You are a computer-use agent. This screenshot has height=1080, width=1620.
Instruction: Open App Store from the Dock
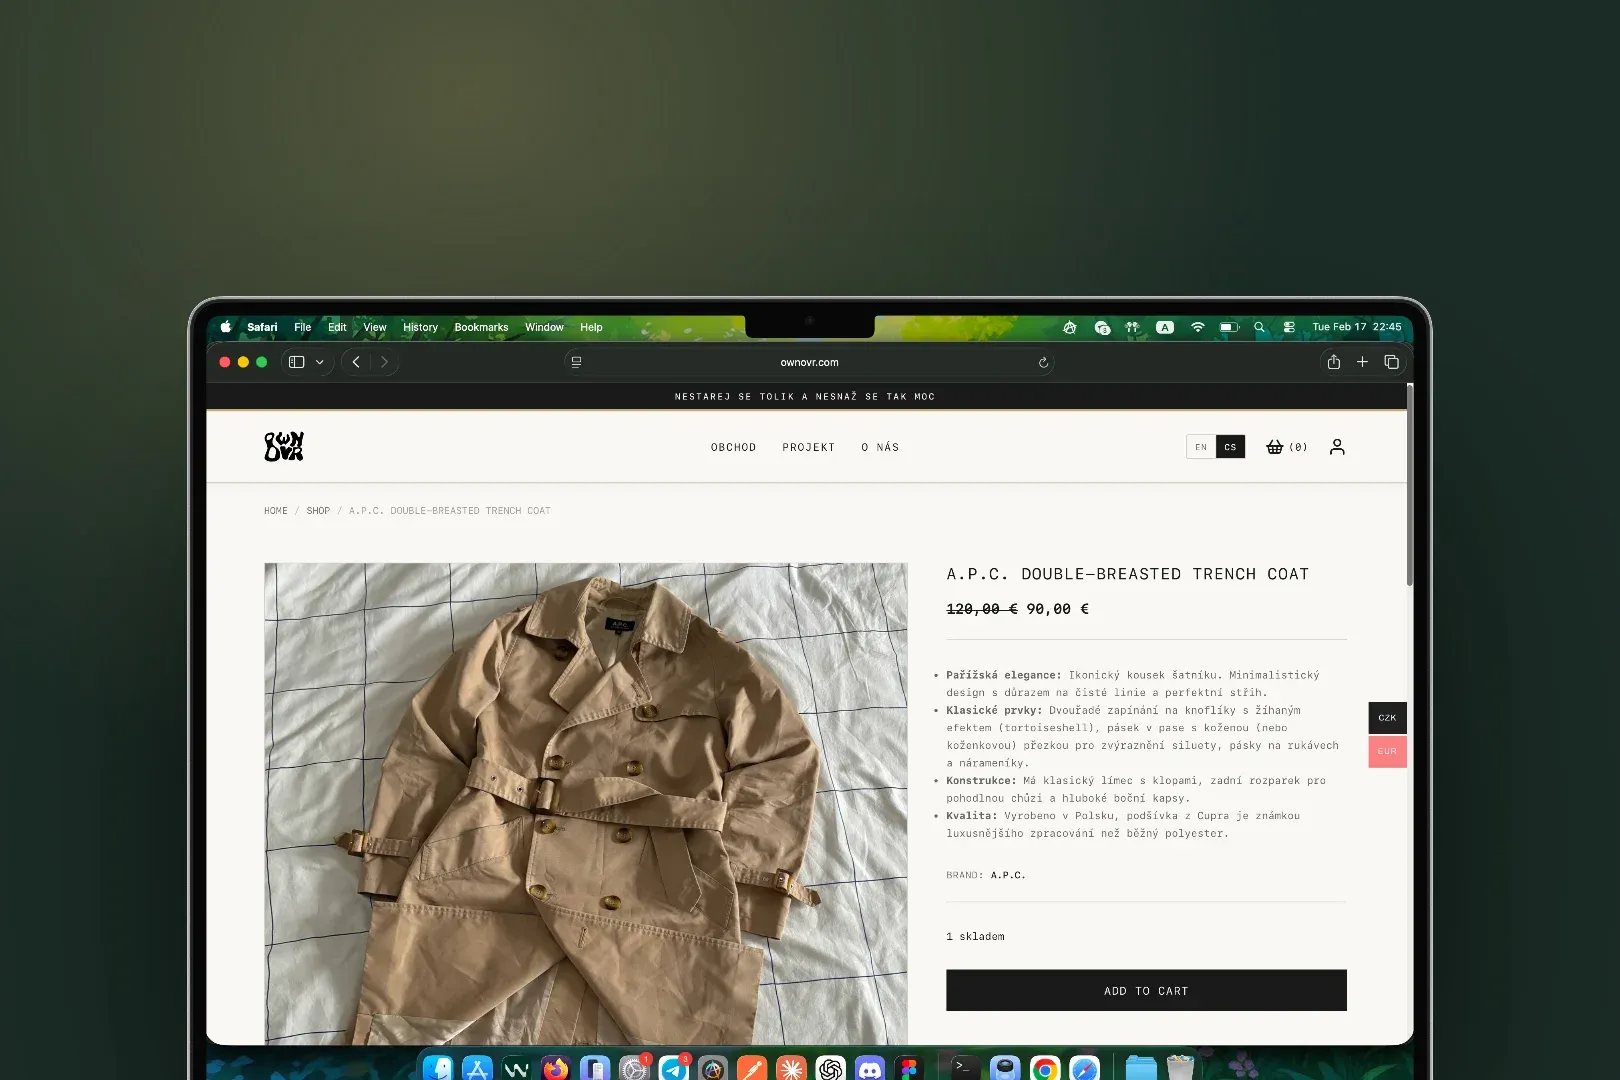[x=477, y=1068]
